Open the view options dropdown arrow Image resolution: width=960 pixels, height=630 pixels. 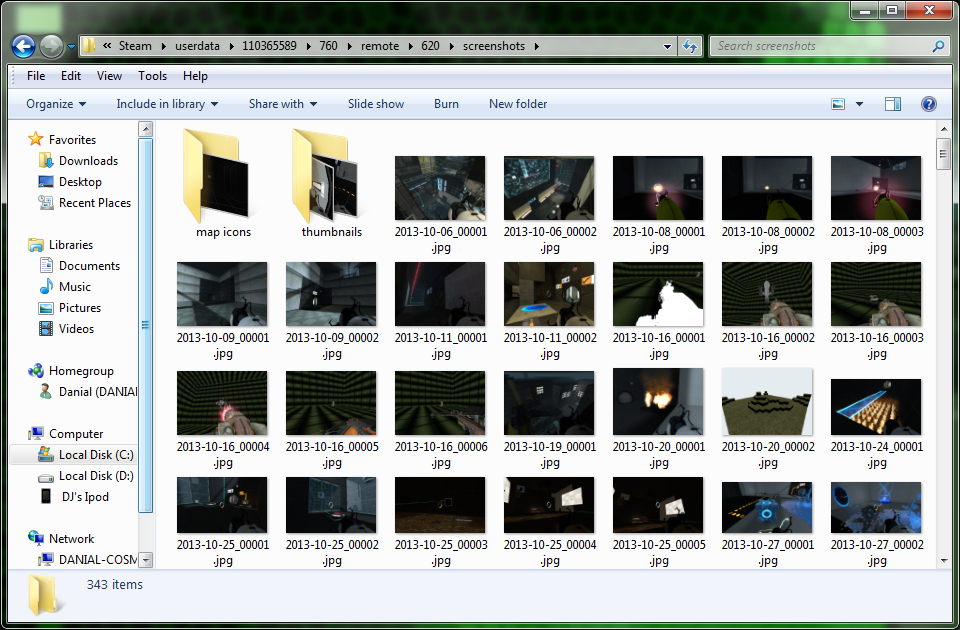859,104
